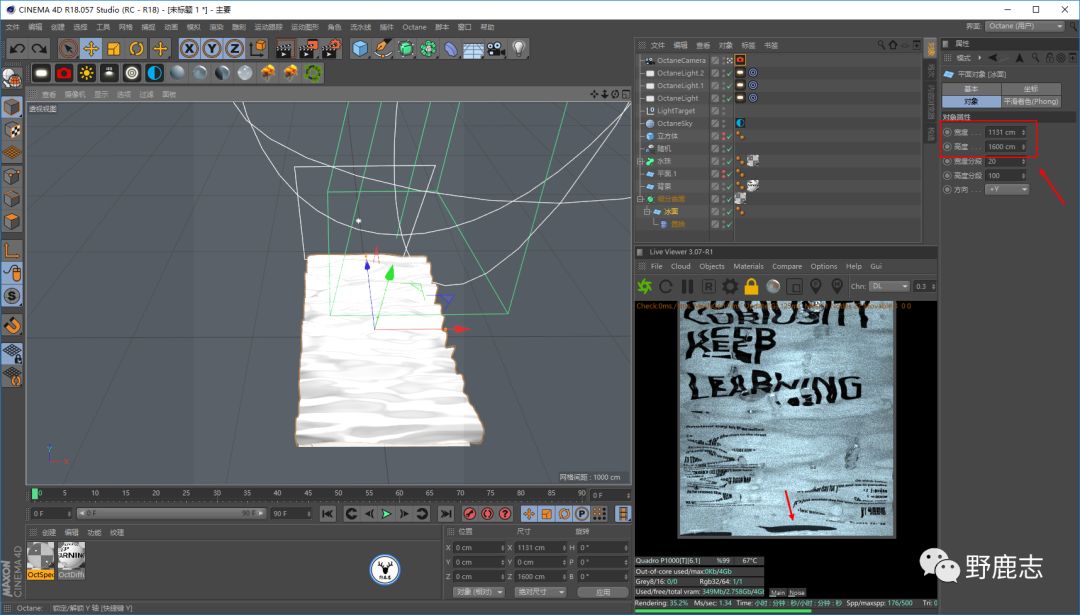Expand the 水珠 object tree node

click(x=640, y=161)
